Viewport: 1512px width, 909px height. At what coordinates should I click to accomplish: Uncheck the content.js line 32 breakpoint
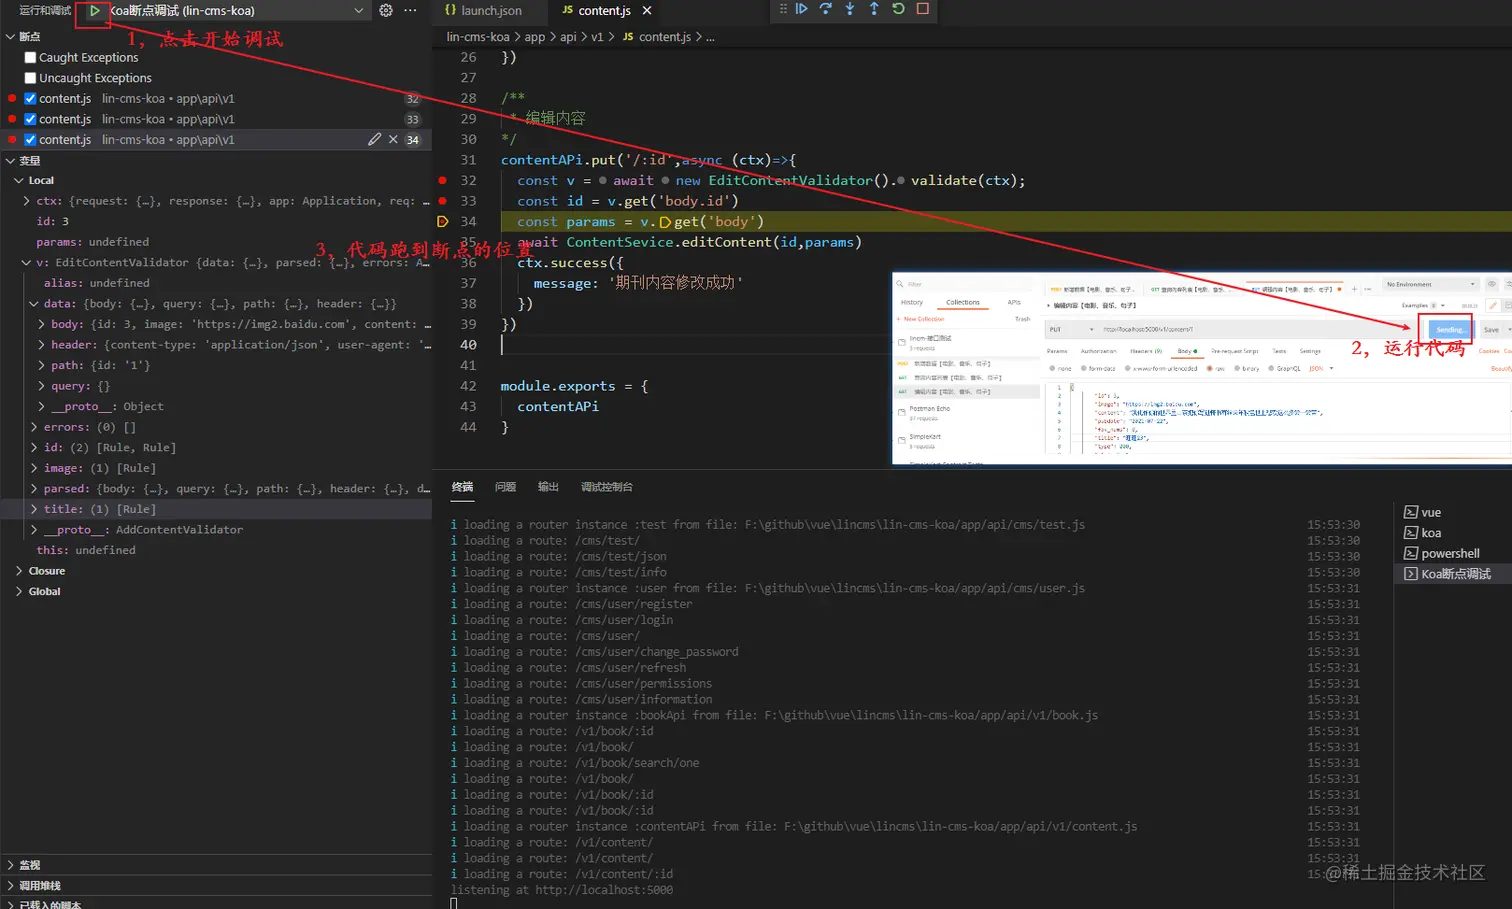click(30, 99)
